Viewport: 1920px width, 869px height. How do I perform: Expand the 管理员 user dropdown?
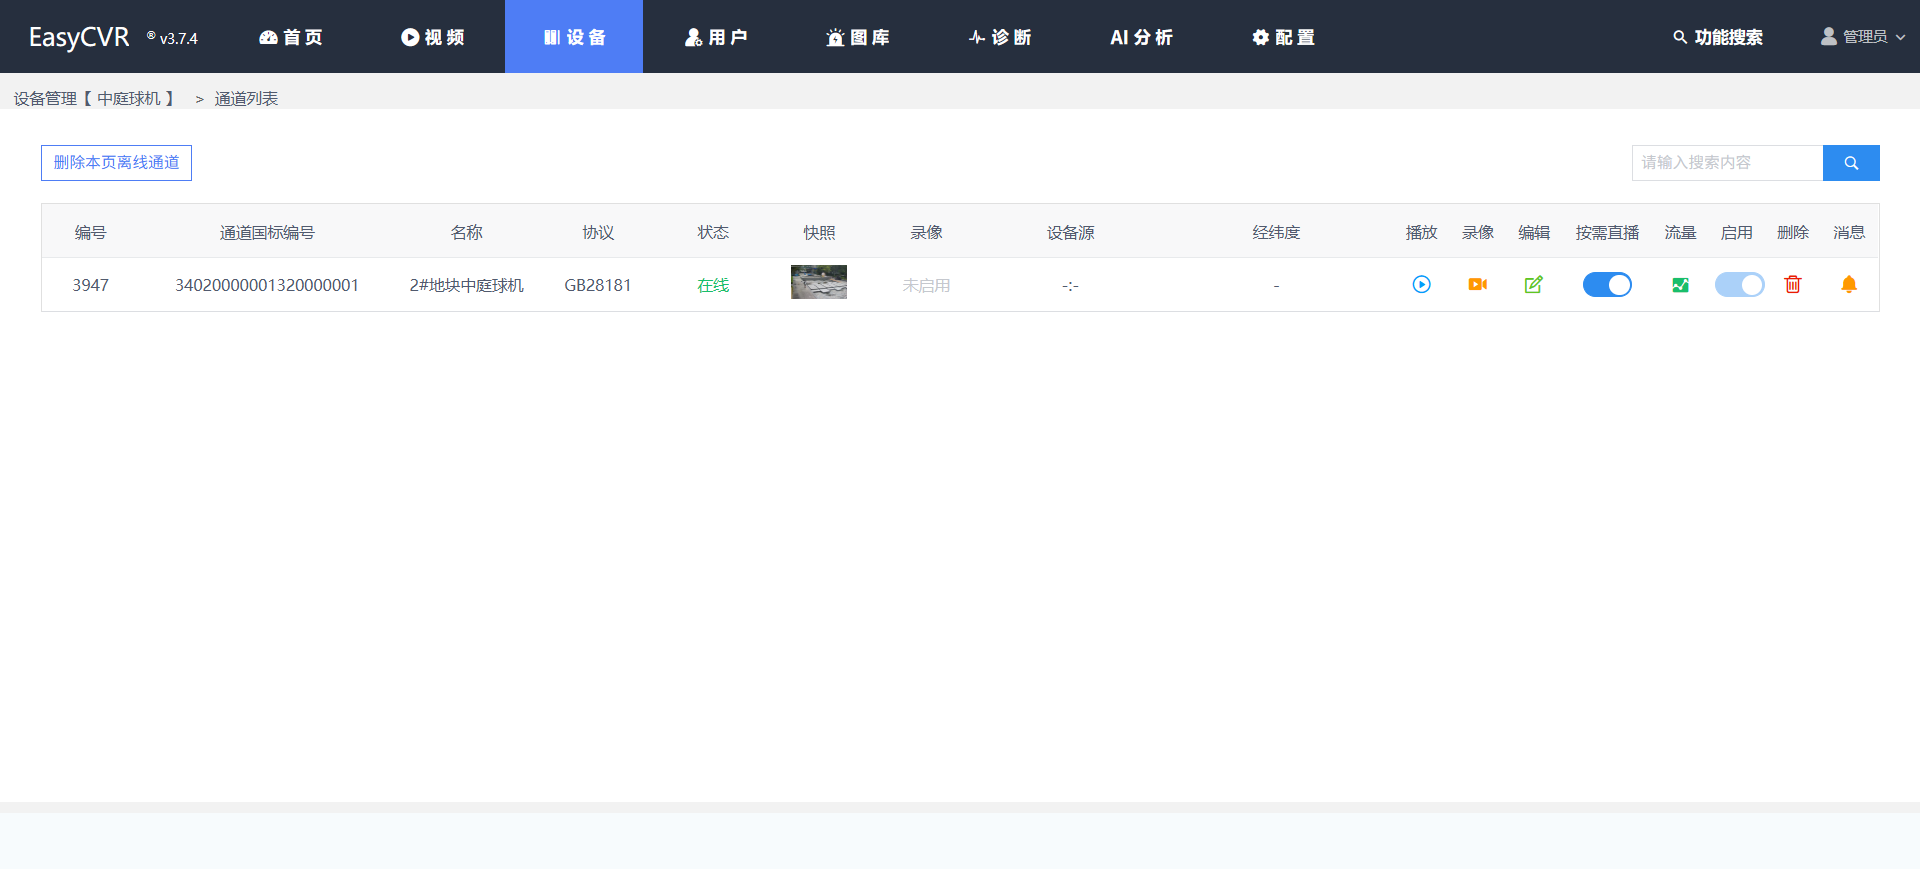[x=1863, y=37]
